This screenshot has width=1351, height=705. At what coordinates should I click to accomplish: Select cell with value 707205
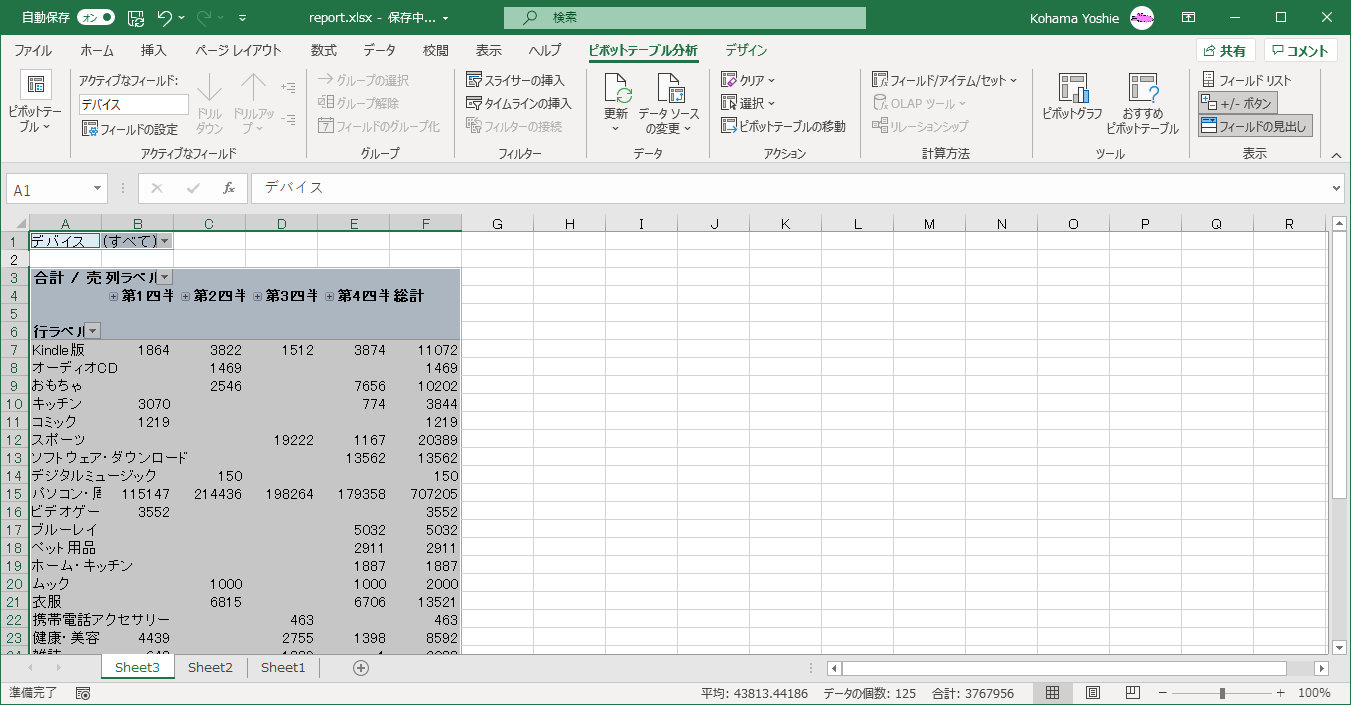tap(425, 494)
